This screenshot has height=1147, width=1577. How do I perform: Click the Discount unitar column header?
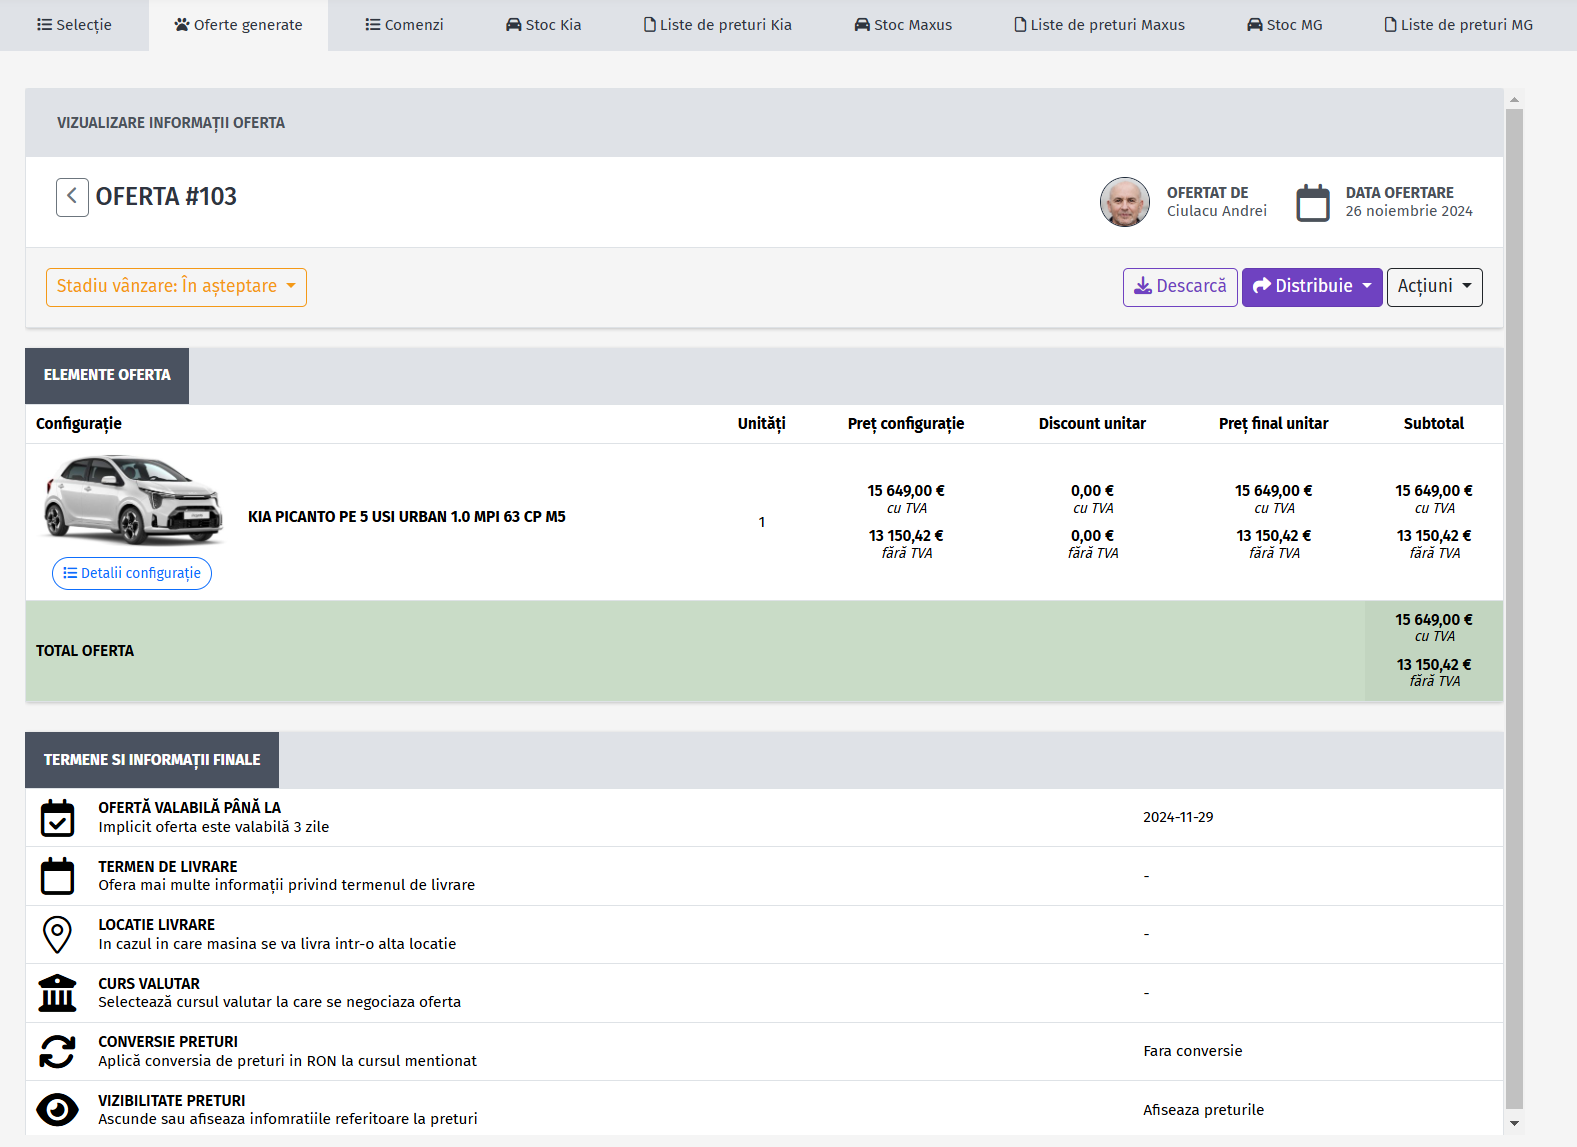point(1092,424)
